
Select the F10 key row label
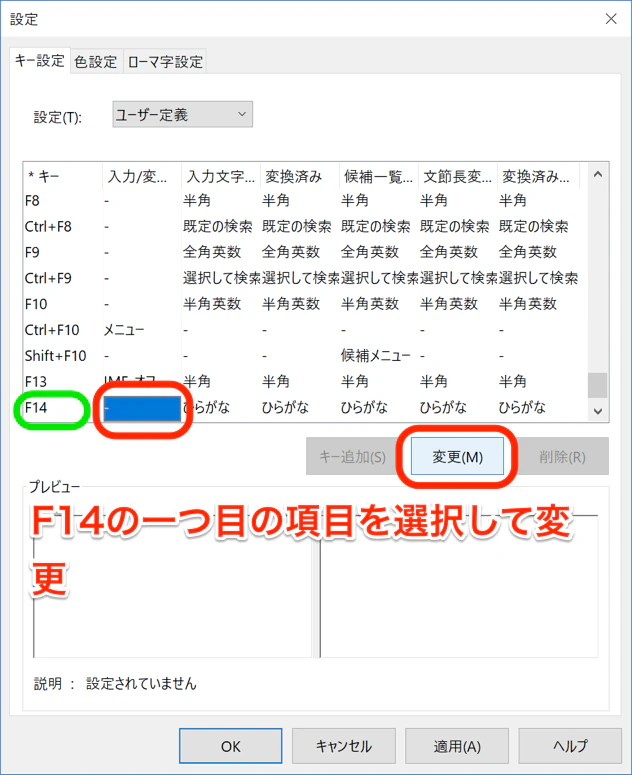36,303
